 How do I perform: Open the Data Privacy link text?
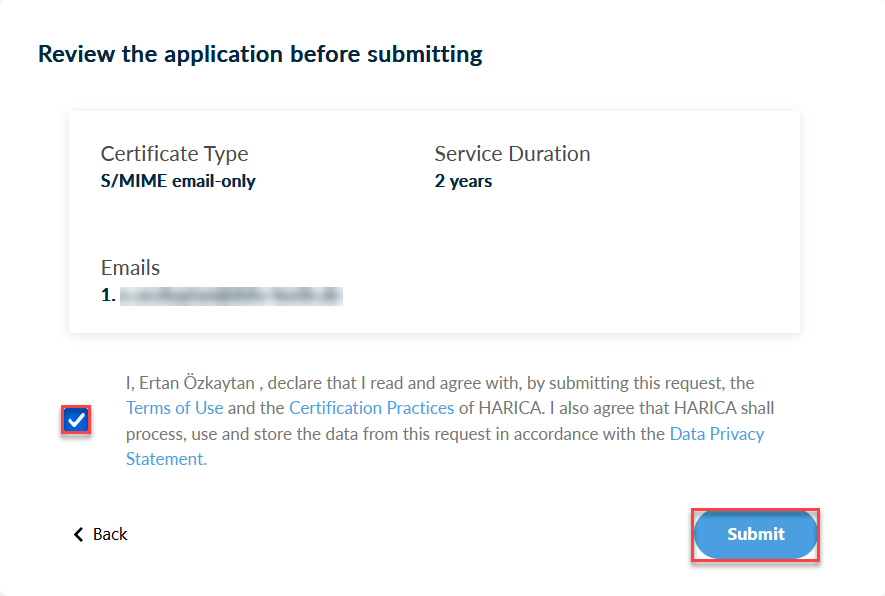pyautogui.click(x=717, y=434)
